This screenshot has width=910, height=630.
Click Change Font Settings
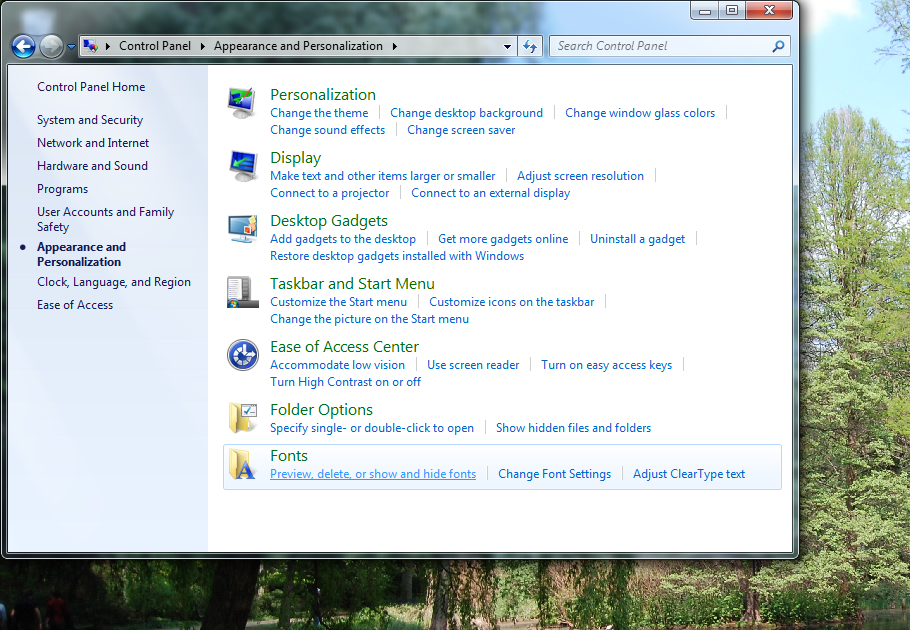(554, 474)
